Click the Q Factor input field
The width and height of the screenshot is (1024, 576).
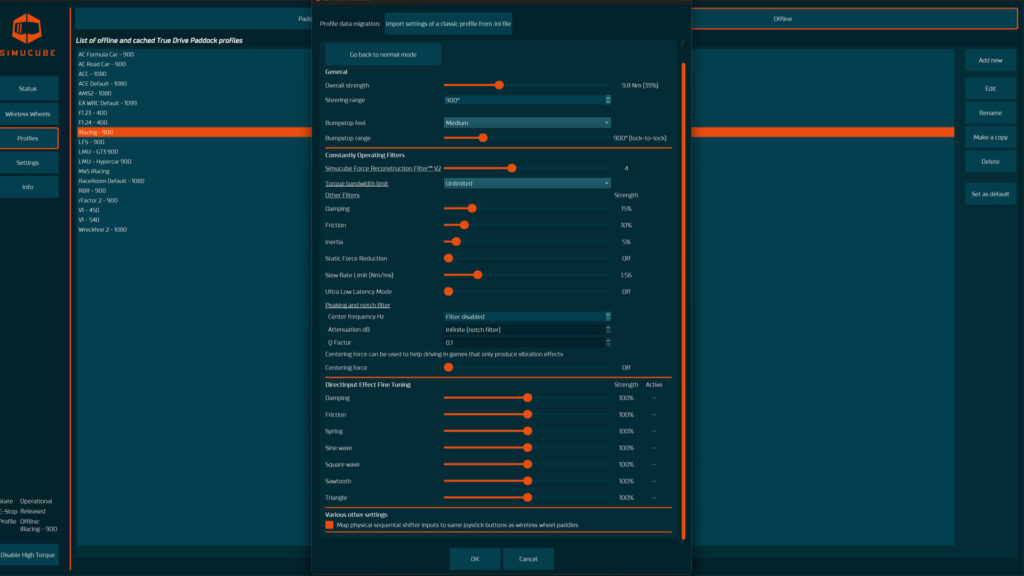coord(527,342)
